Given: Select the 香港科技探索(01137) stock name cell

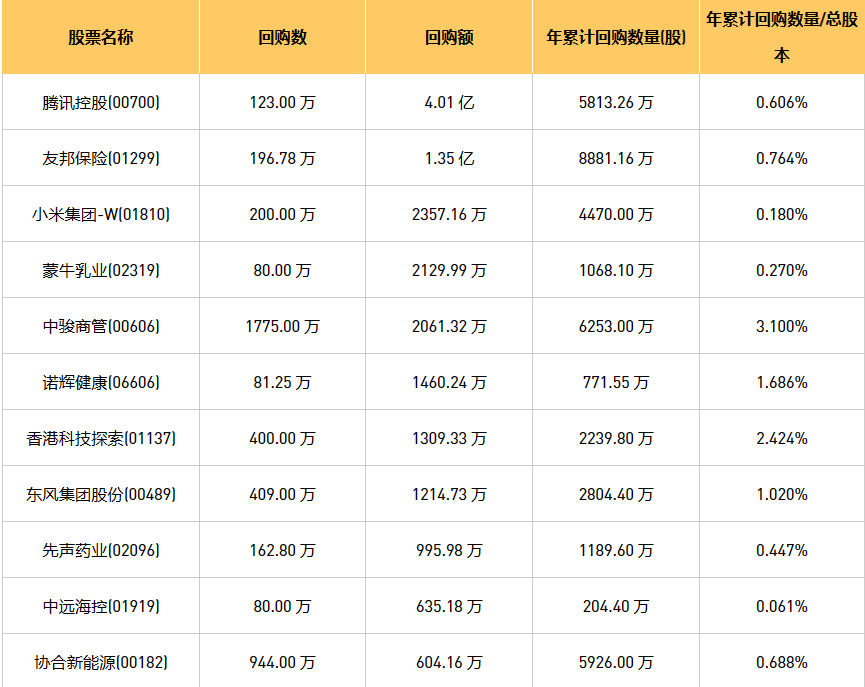Looking at the screenshot, I should [100, 438].
